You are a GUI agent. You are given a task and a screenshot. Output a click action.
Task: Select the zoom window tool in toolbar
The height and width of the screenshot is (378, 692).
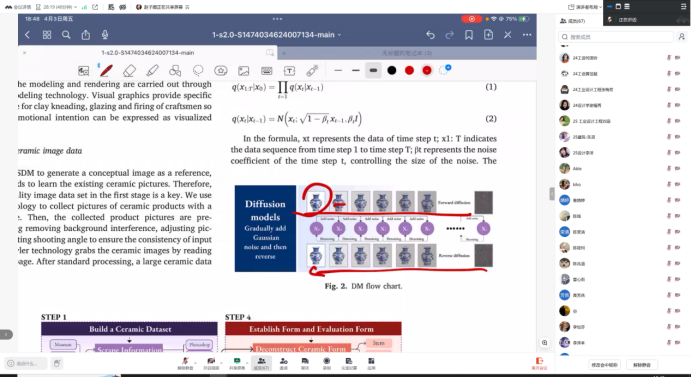(x=83, y=71)
